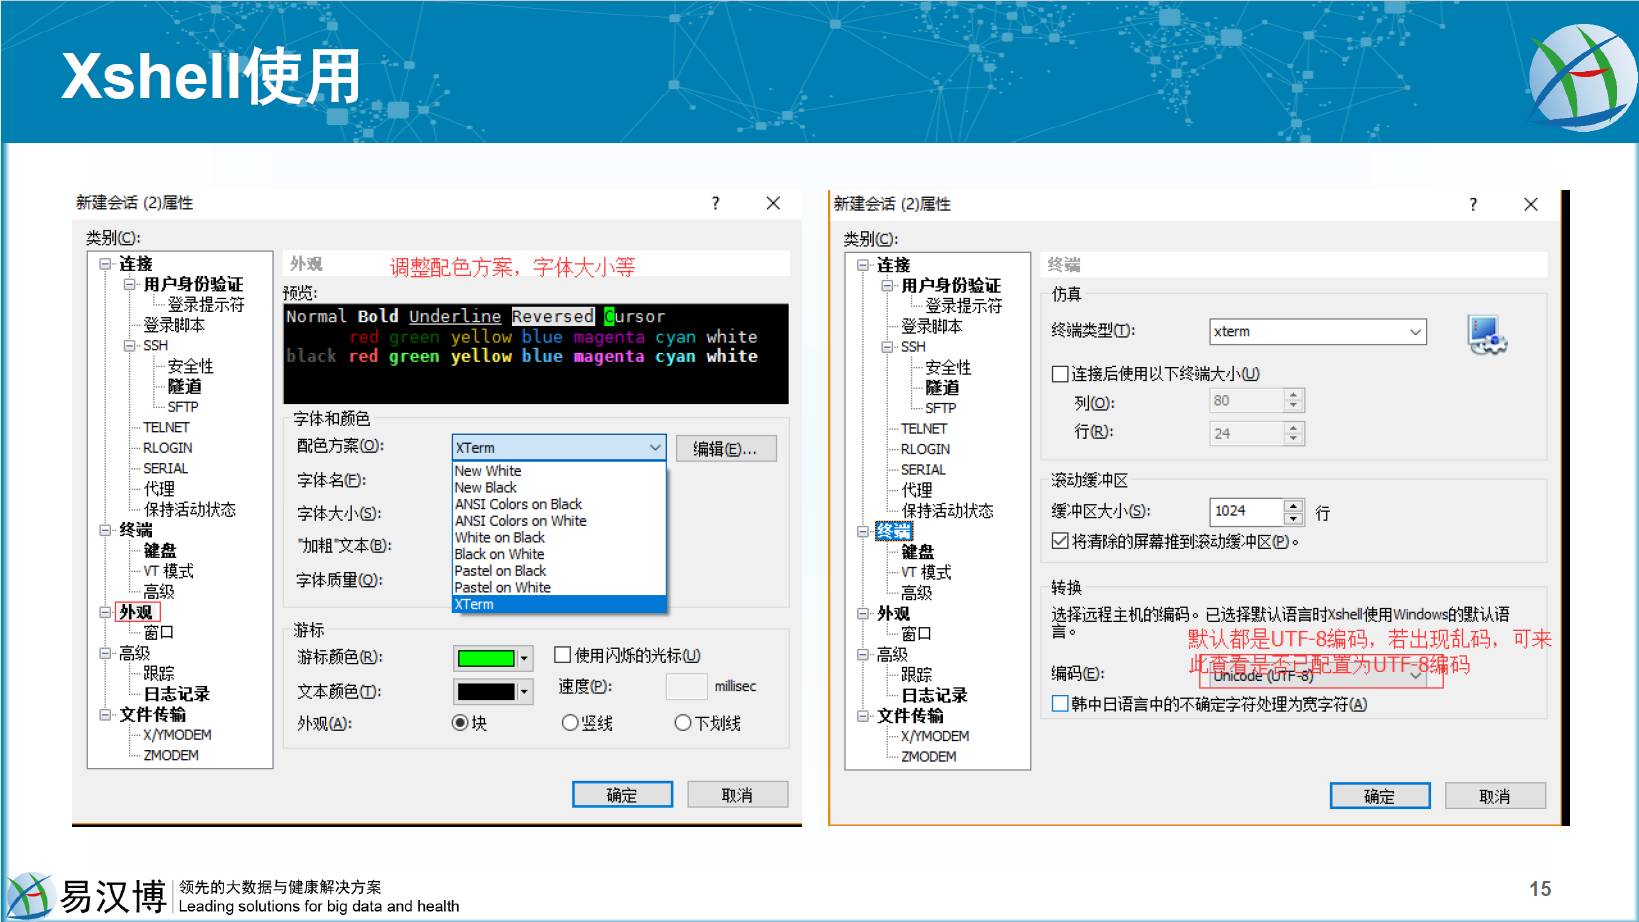Screen dimensions: 1639x922
Task: Increase 缓冲区大小 with up stepper
Action: click(1294, 505)
